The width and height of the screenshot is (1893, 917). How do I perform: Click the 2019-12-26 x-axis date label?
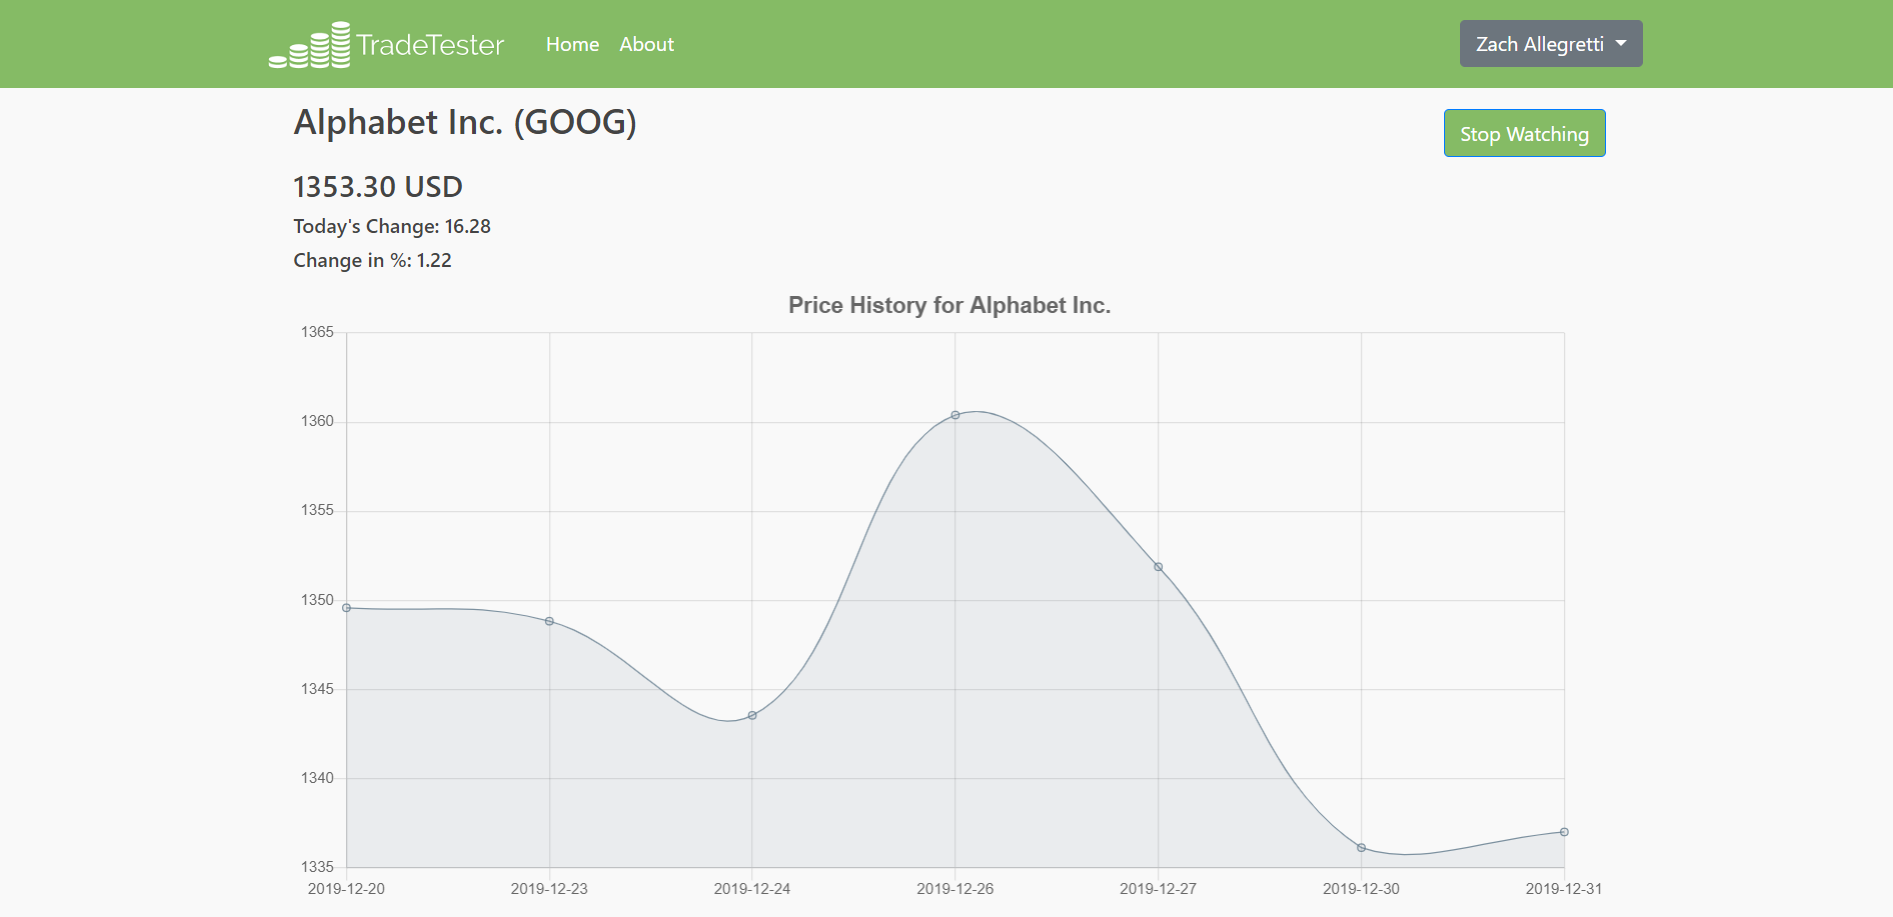point(955,889)
